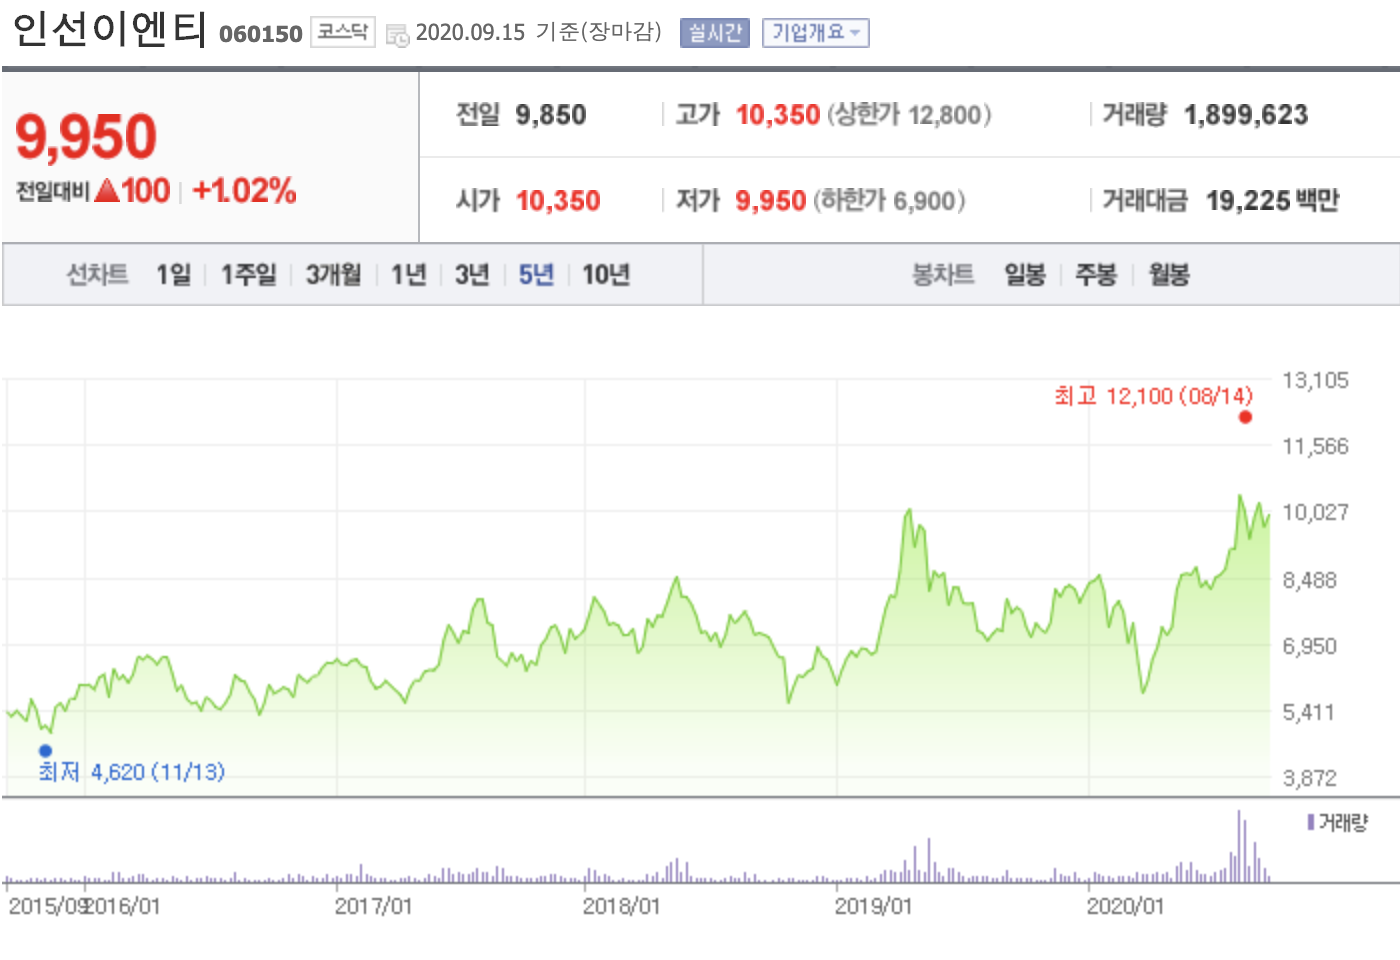Click the stock code 060150
Viewport: 1400px width, 960px height.
click(x=260, y=34)
